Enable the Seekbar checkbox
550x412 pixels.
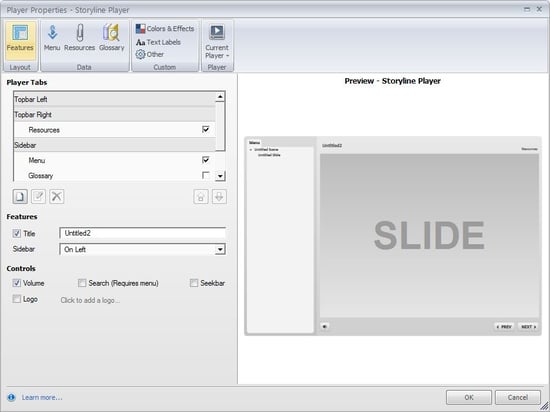(194, 283)
